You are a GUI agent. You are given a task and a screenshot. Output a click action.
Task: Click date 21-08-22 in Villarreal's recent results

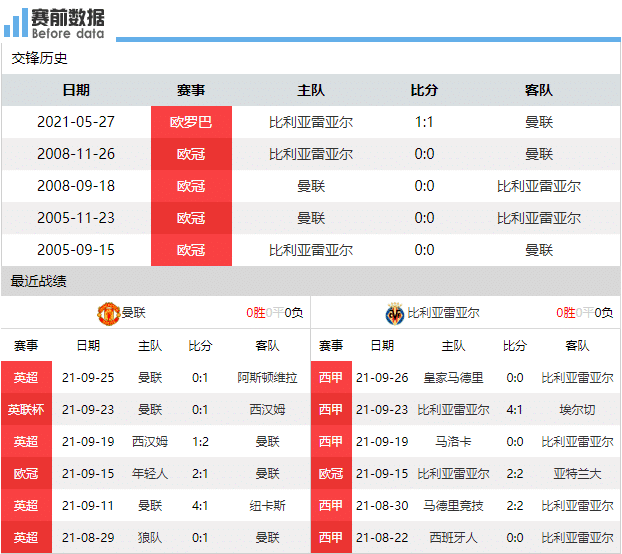point(382,538)
